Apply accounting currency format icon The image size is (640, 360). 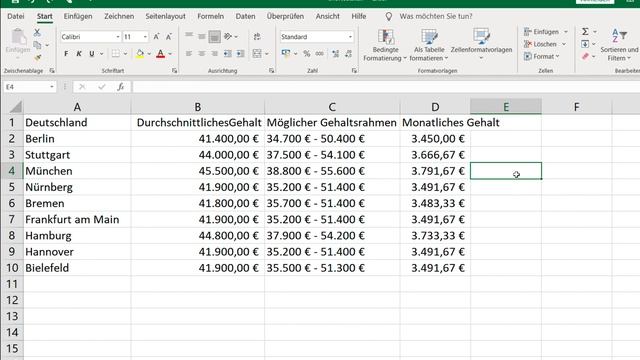[286, 53]
